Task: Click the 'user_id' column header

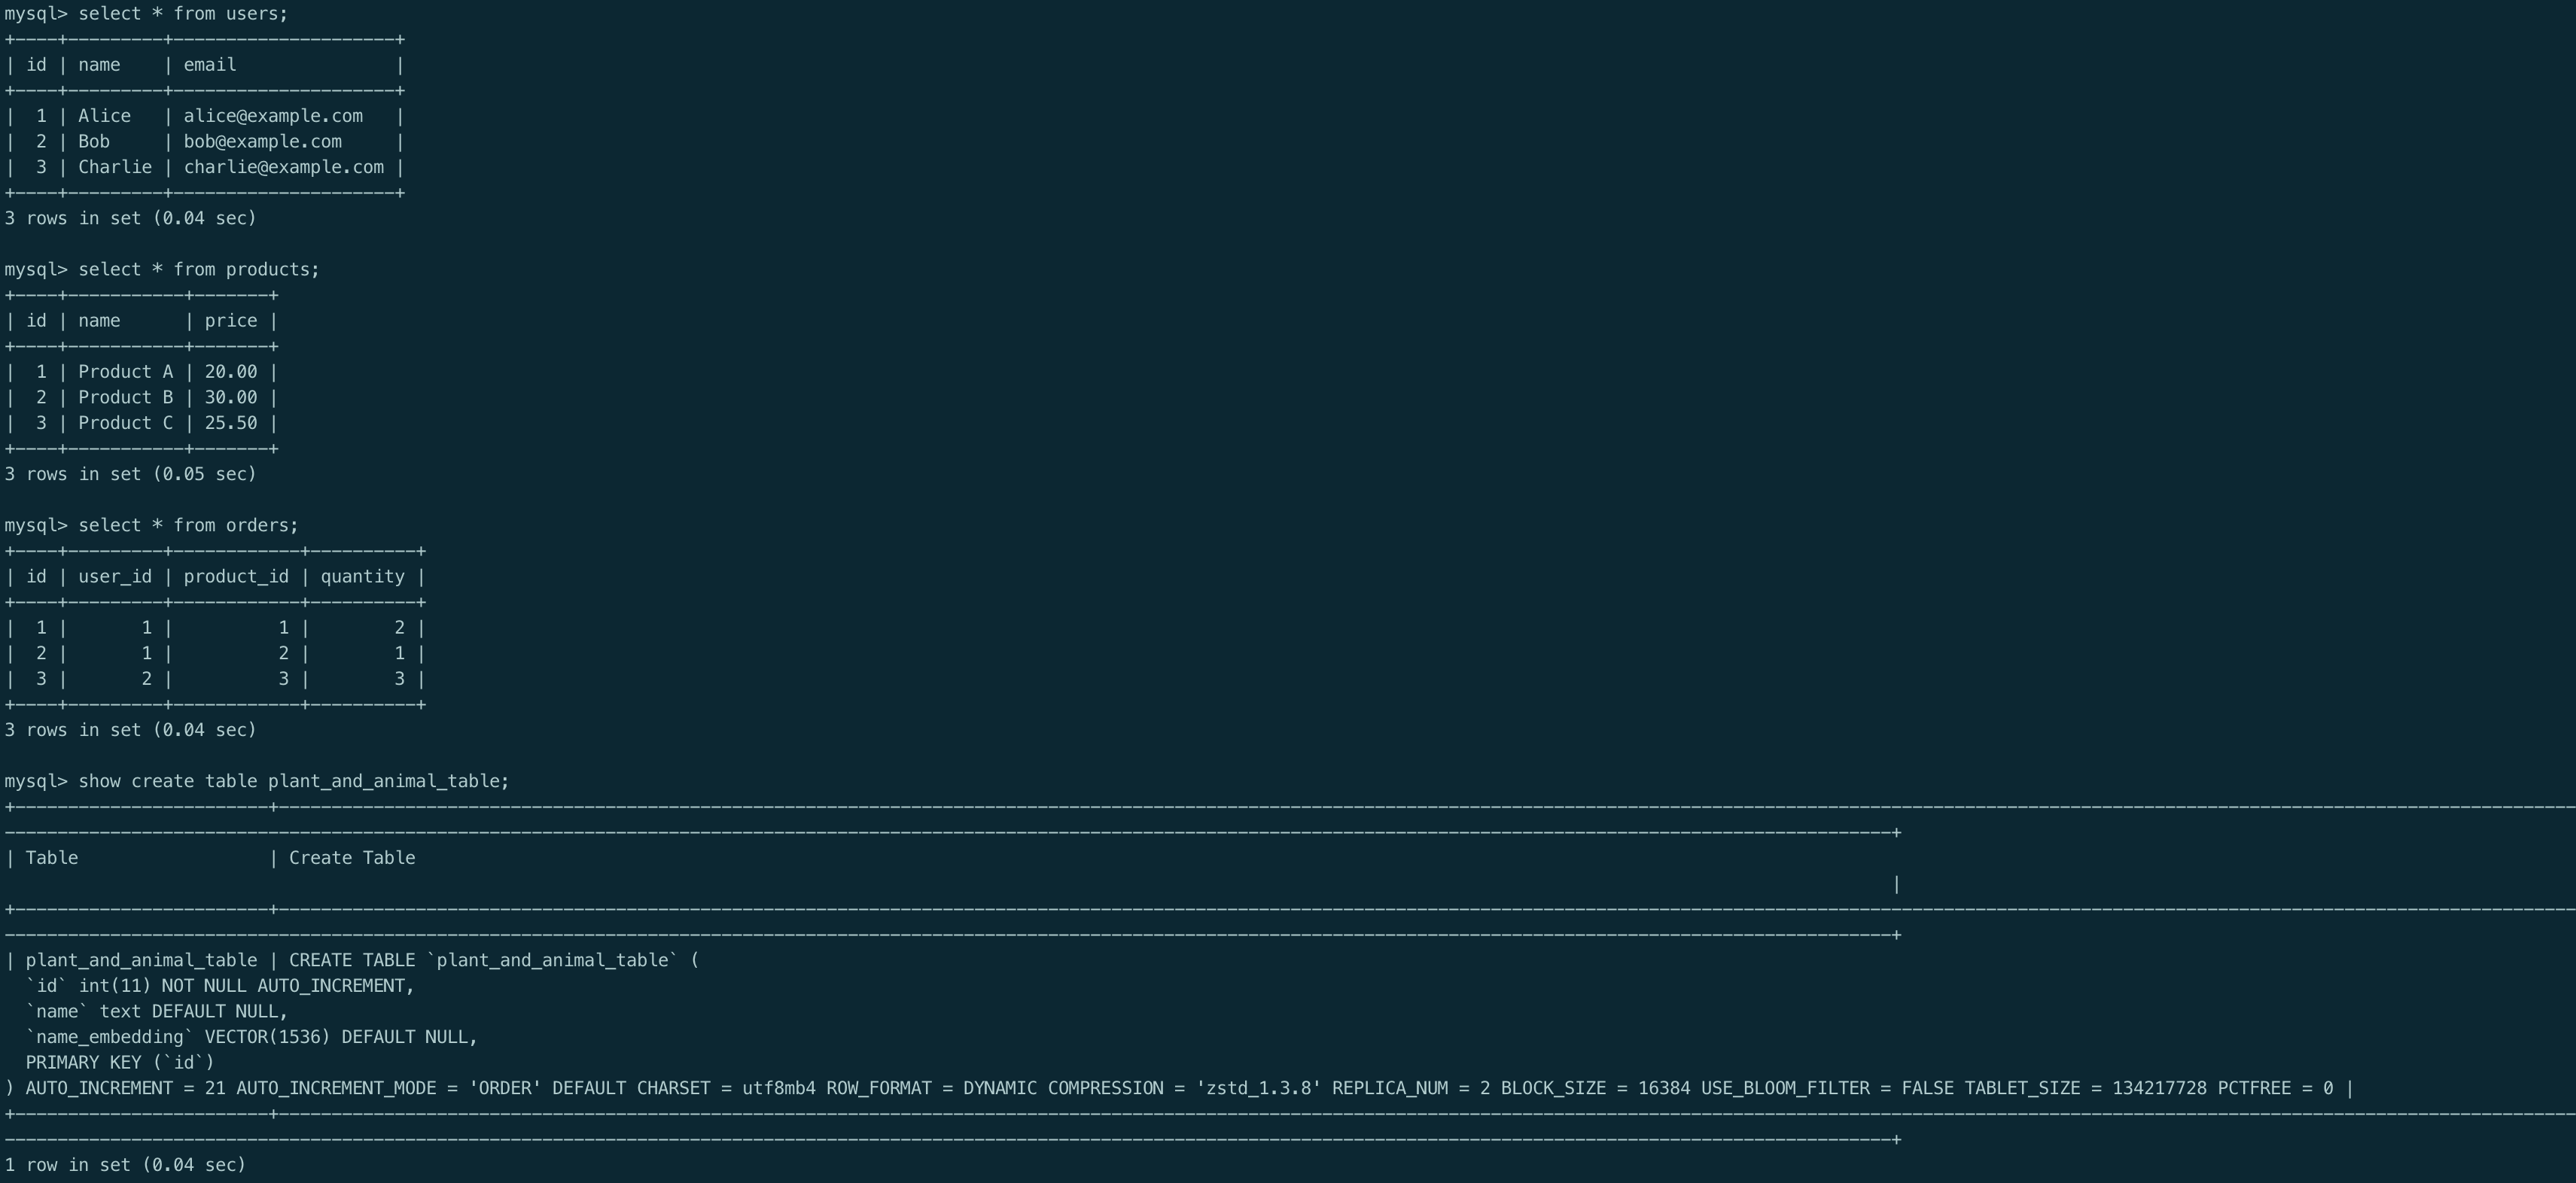Action: (115, 577)
